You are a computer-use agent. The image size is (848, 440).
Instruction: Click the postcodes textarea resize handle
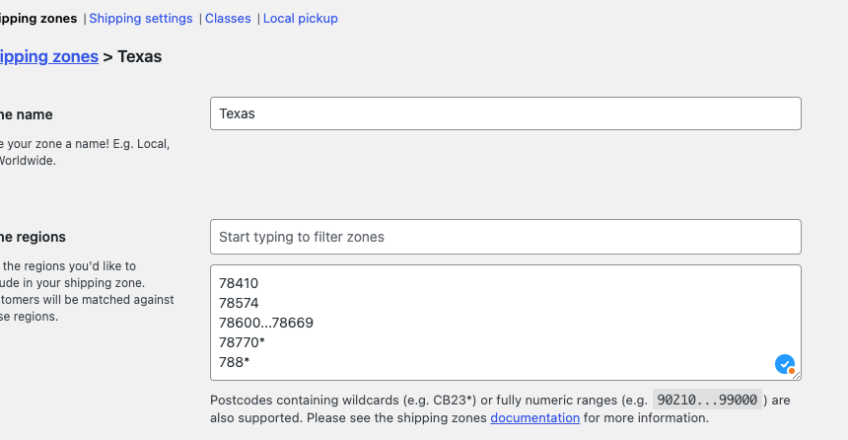[796, 375]
